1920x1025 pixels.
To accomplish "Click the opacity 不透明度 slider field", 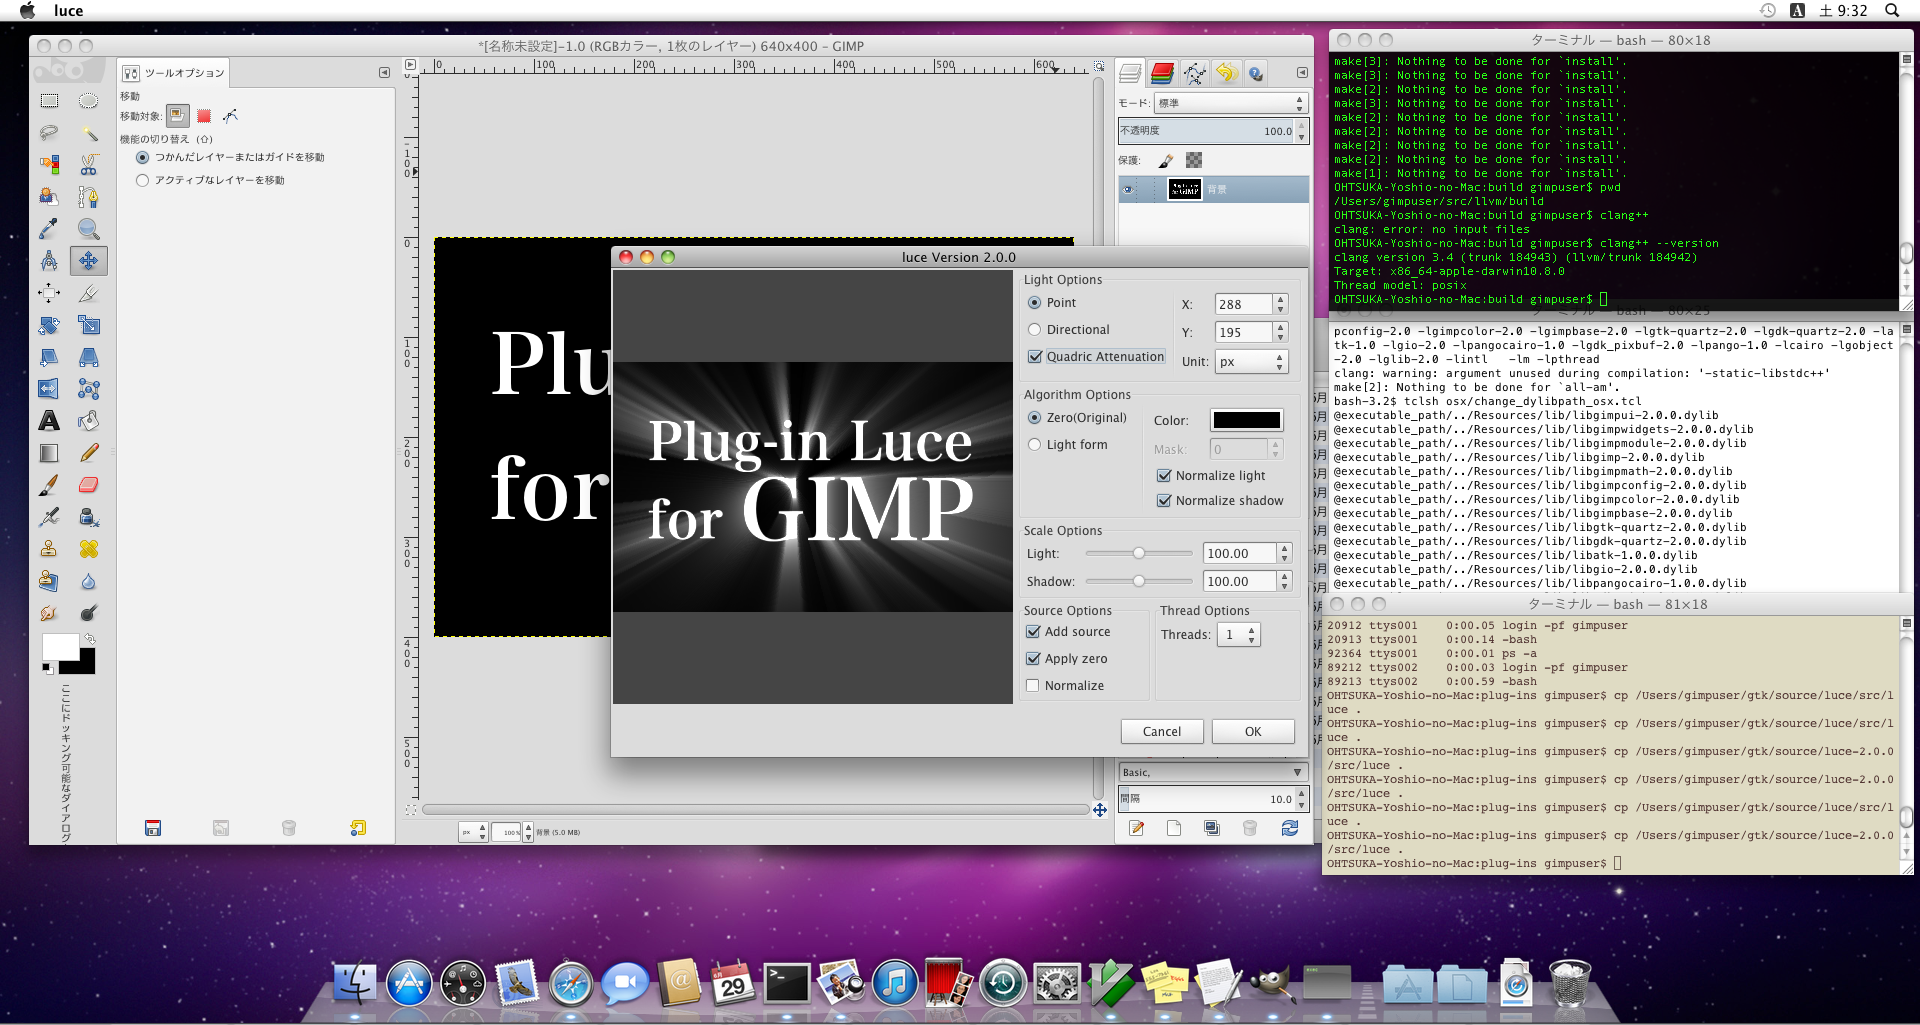I will 1207,131.
